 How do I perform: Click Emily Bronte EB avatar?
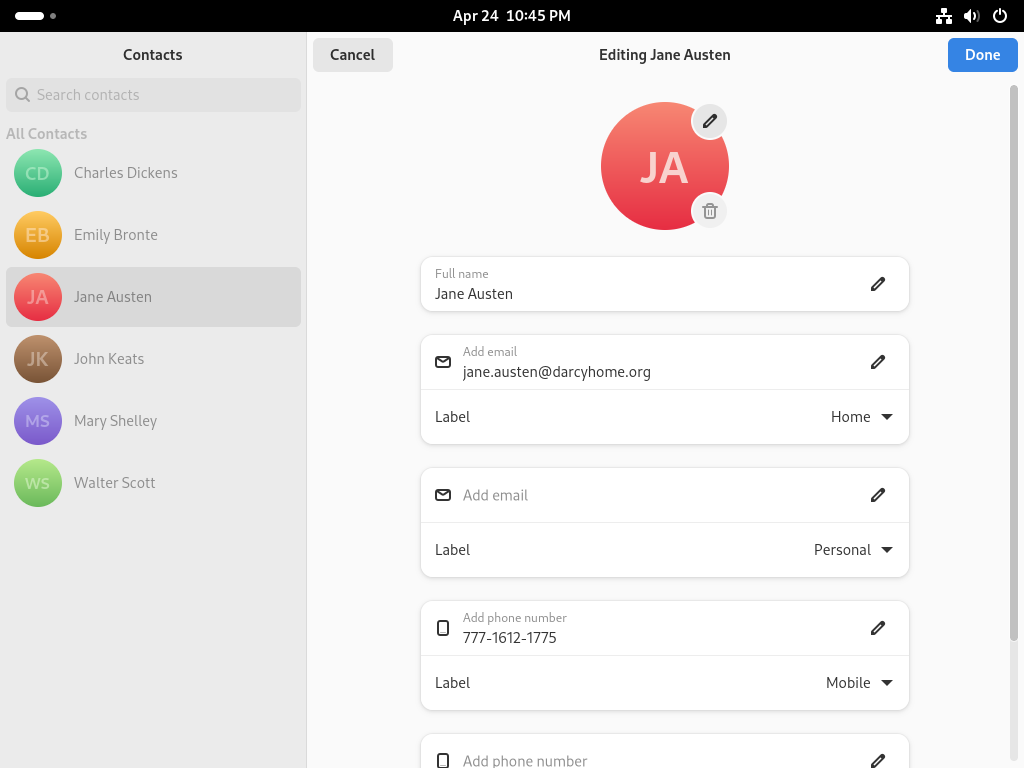[x=38, y=235]
